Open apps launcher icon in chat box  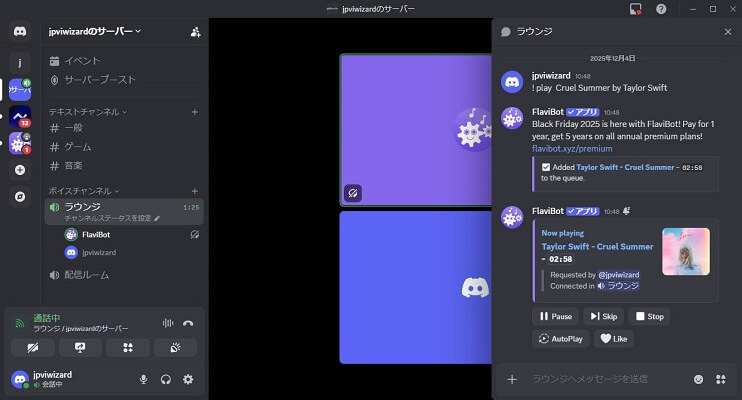click(721, 379)
